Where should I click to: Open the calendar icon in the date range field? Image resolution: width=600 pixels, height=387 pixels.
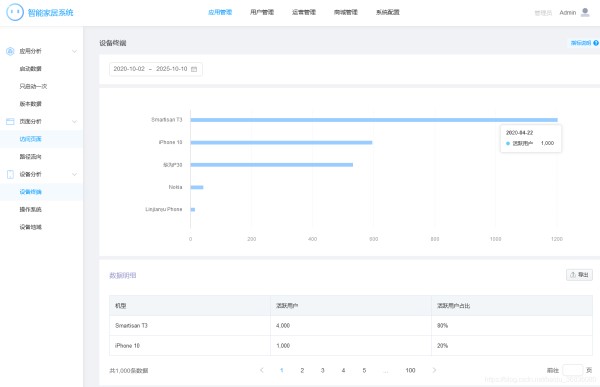(194, 69)
